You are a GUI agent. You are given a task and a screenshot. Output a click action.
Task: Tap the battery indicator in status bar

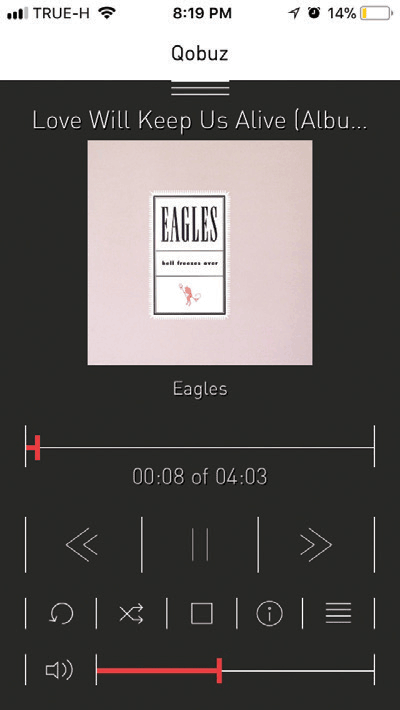click(376, 14)
